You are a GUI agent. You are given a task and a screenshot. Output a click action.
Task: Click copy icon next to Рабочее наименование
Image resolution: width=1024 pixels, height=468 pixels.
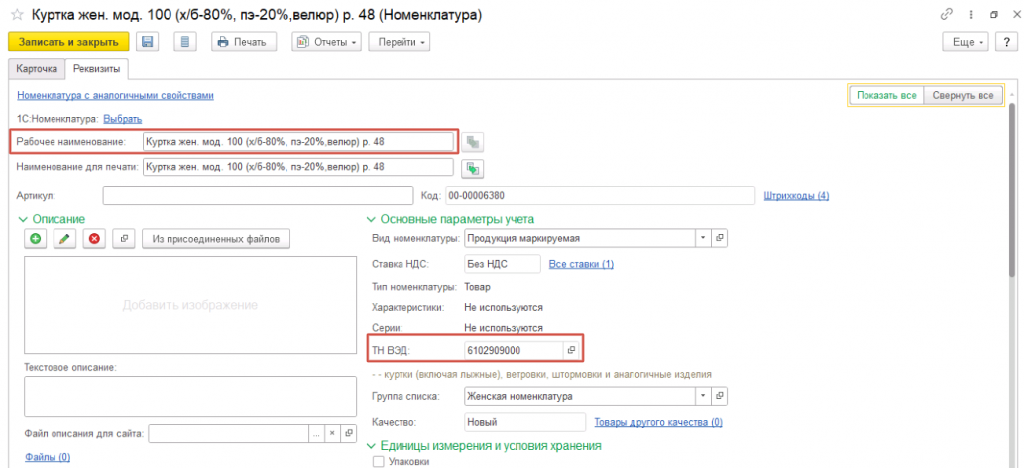[474, 141]
